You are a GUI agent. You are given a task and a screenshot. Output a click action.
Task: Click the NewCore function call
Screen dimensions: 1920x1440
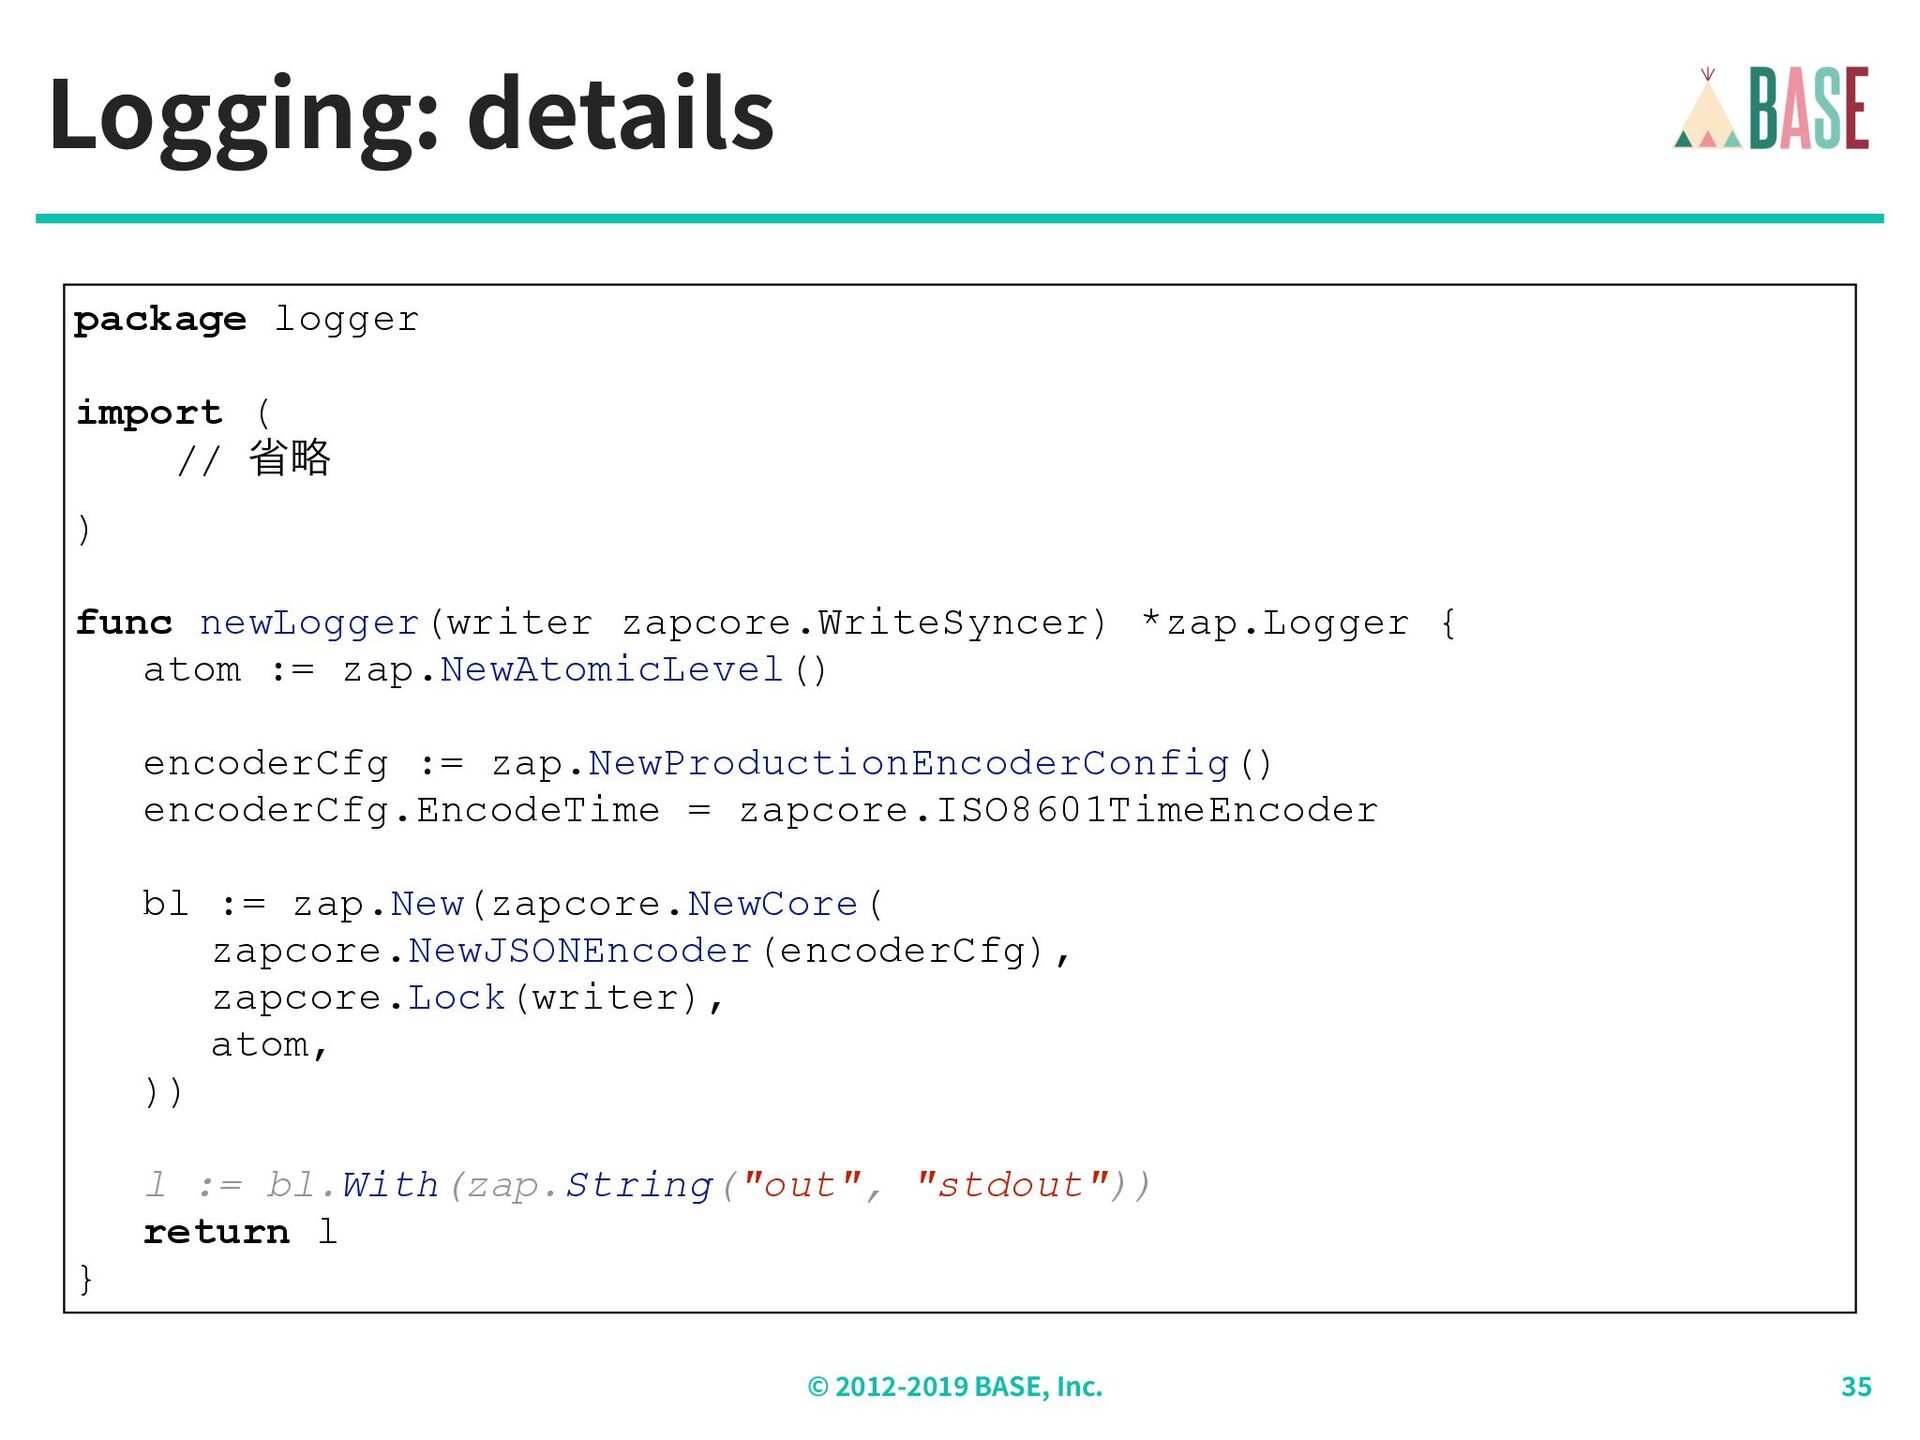772,904
